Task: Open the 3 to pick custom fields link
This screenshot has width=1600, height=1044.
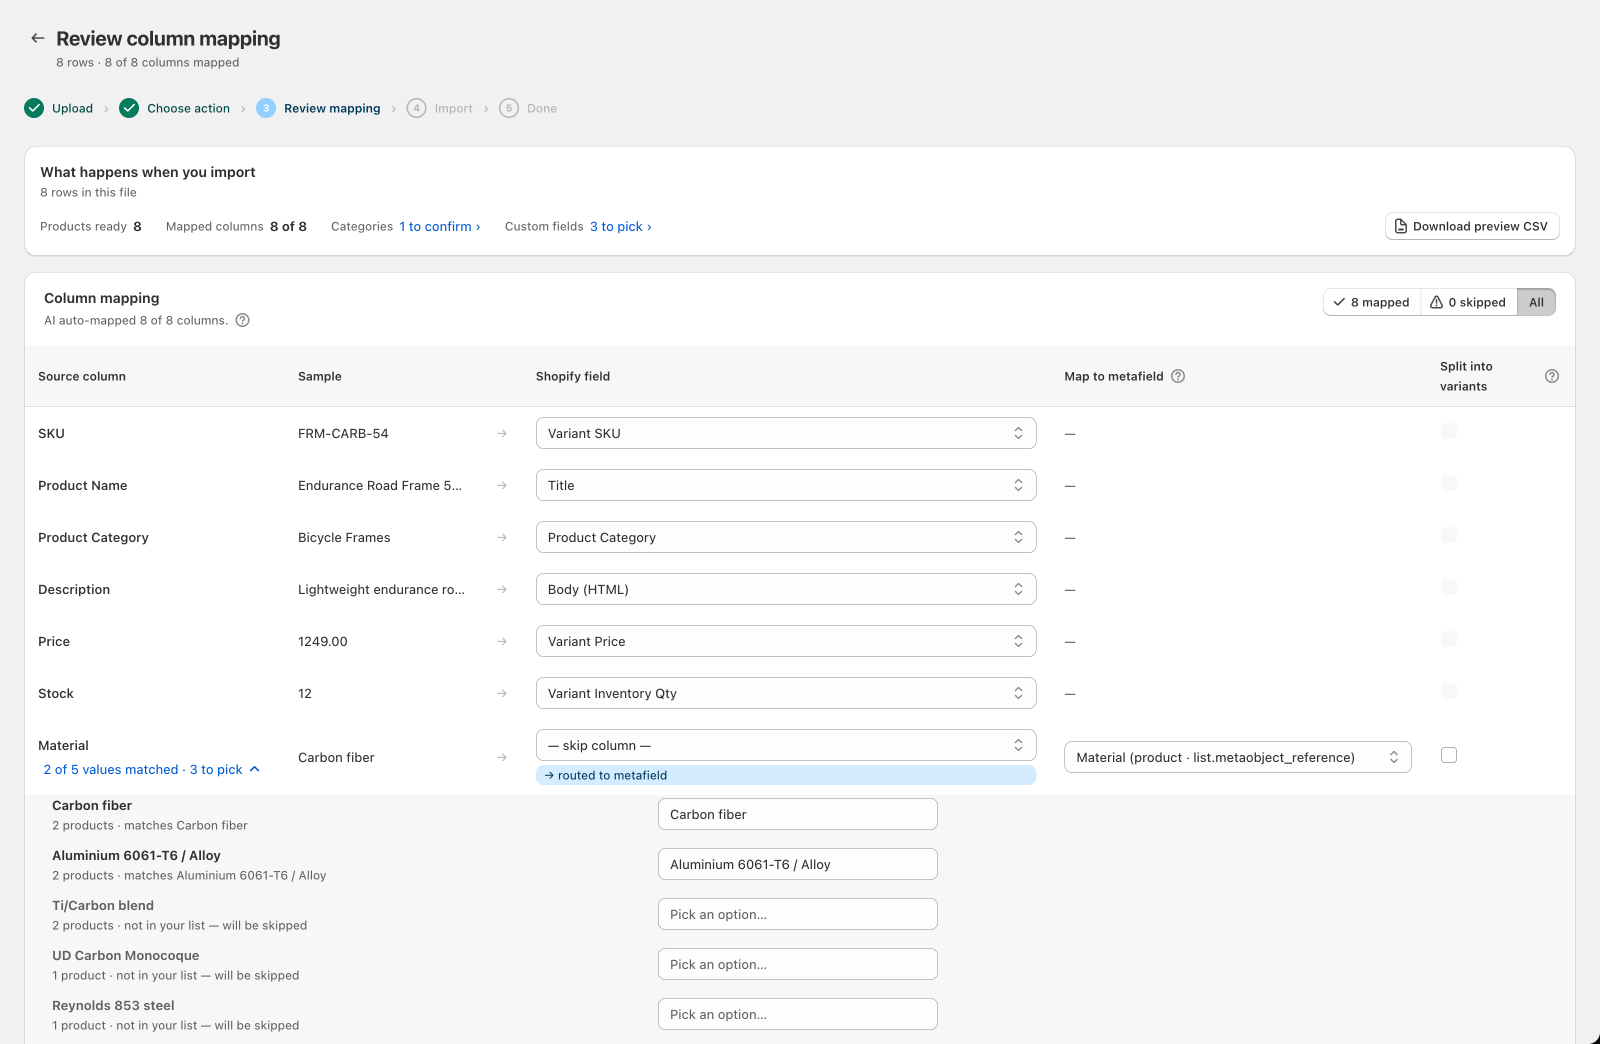Action: (x=621, y=226)
